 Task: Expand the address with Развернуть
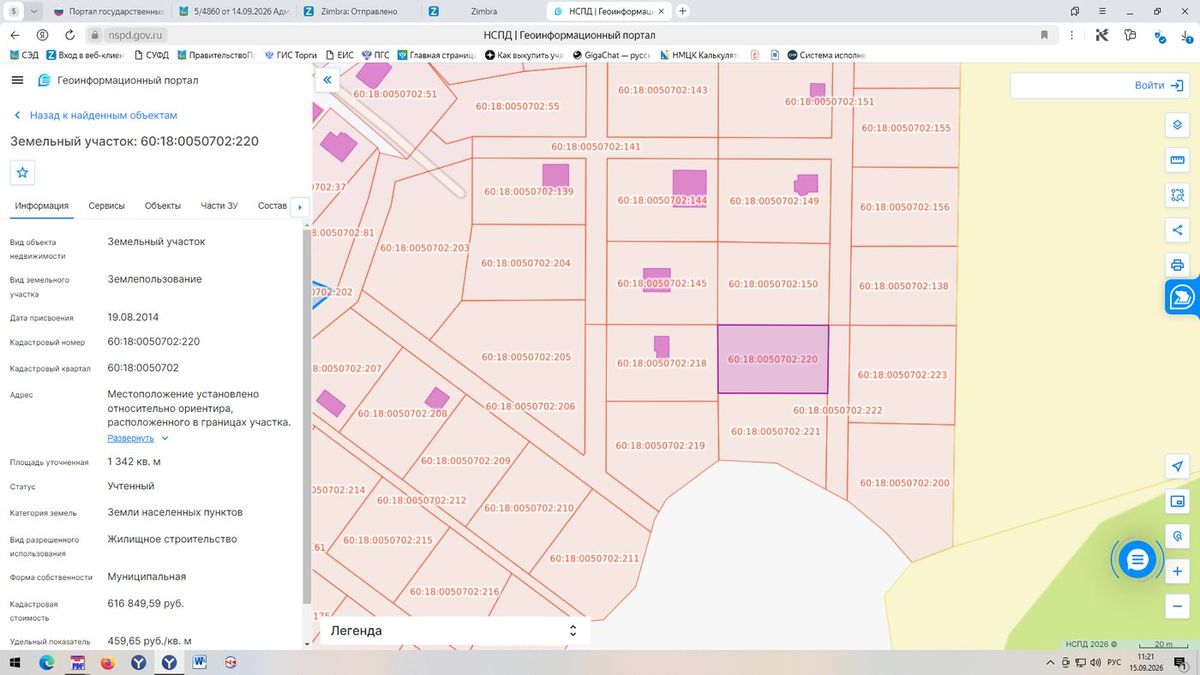(138, 438)
